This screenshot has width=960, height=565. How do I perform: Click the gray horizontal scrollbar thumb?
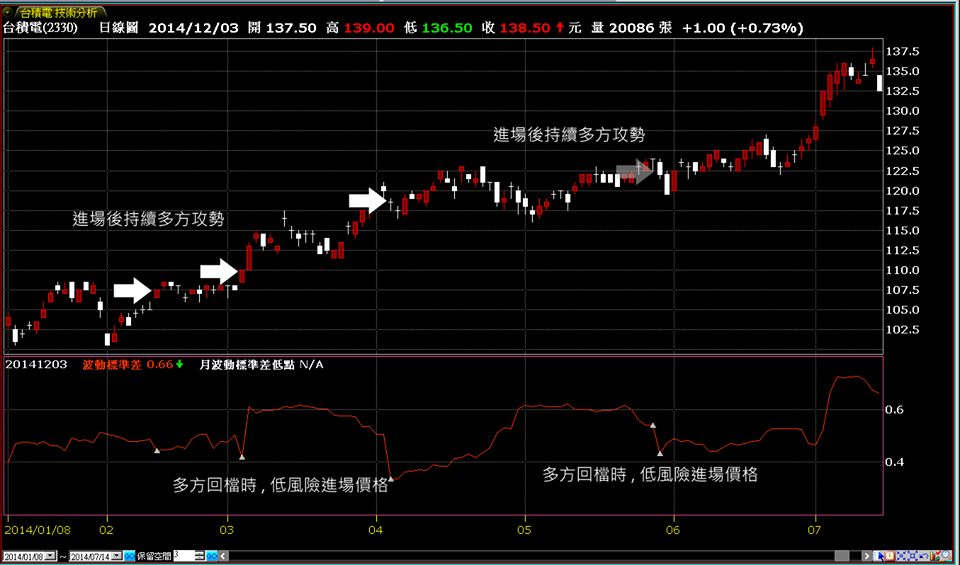pos(842,556)
